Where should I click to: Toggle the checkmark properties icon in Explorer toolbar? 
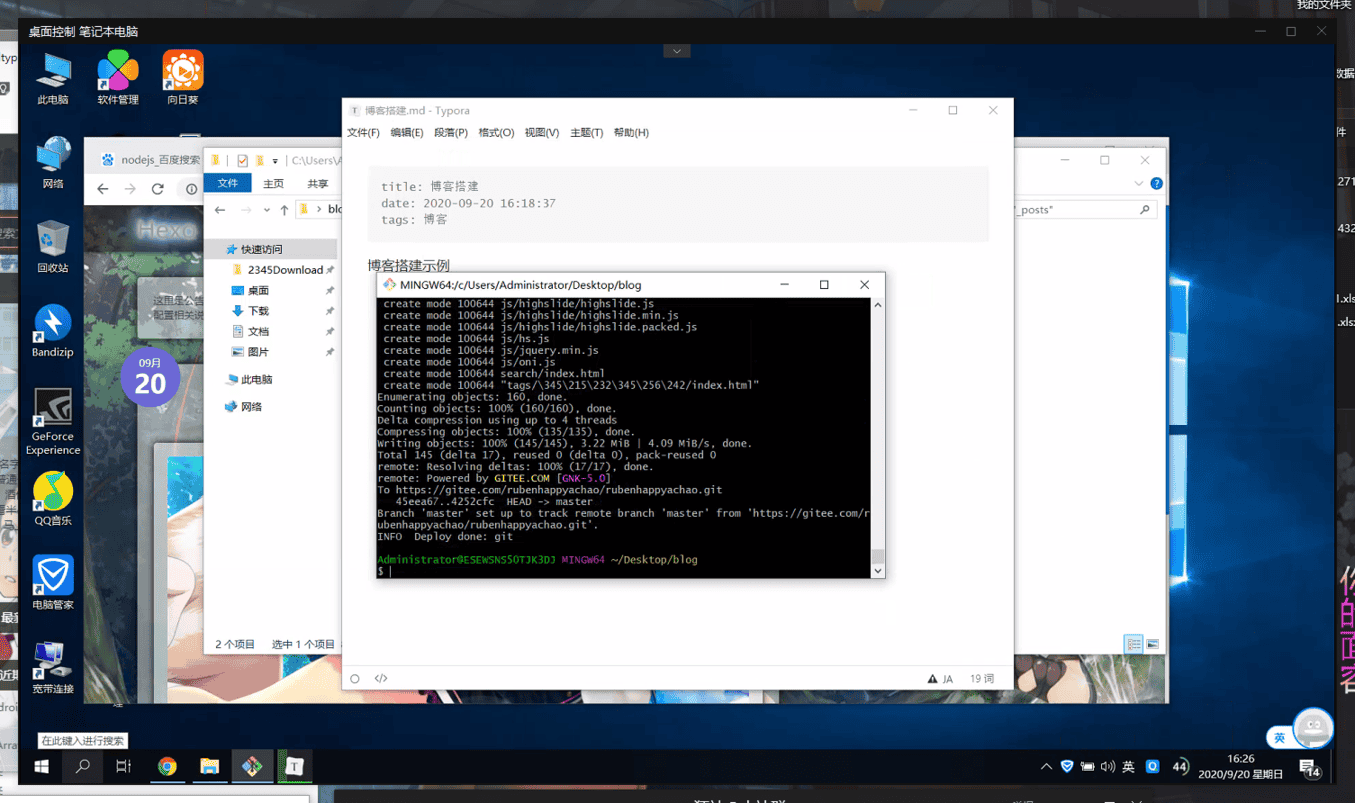[242, 160]
